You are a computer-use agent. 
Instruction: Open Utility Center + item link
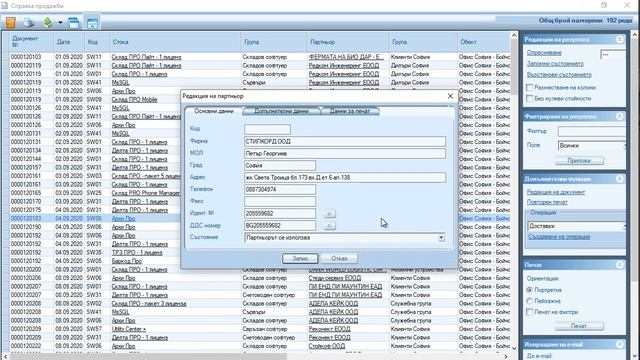tap(129, 329)
